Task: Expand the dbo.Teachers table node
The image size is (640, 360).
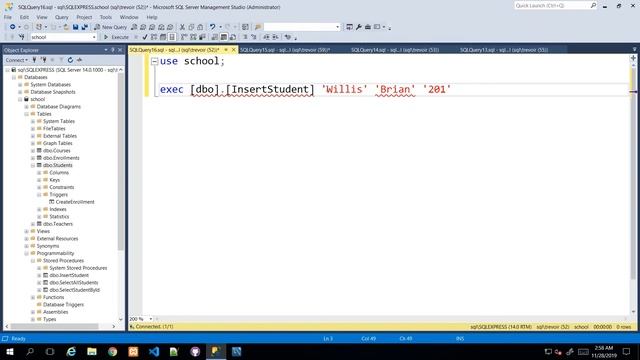Action: point(33,224)
